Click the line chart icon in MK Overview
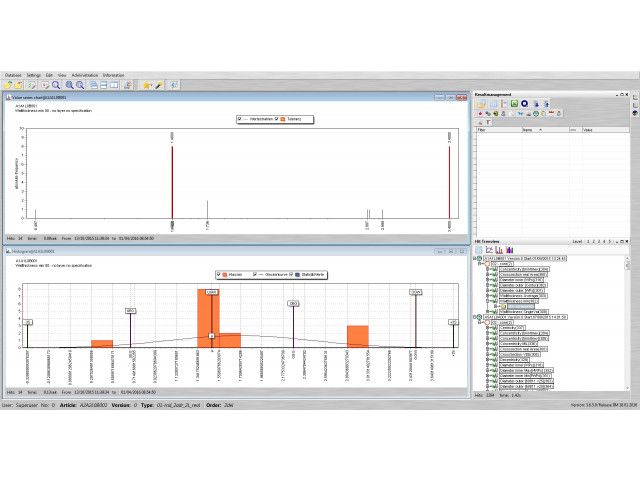The height and width of the screenshot is (480, 640). (490, 250)
